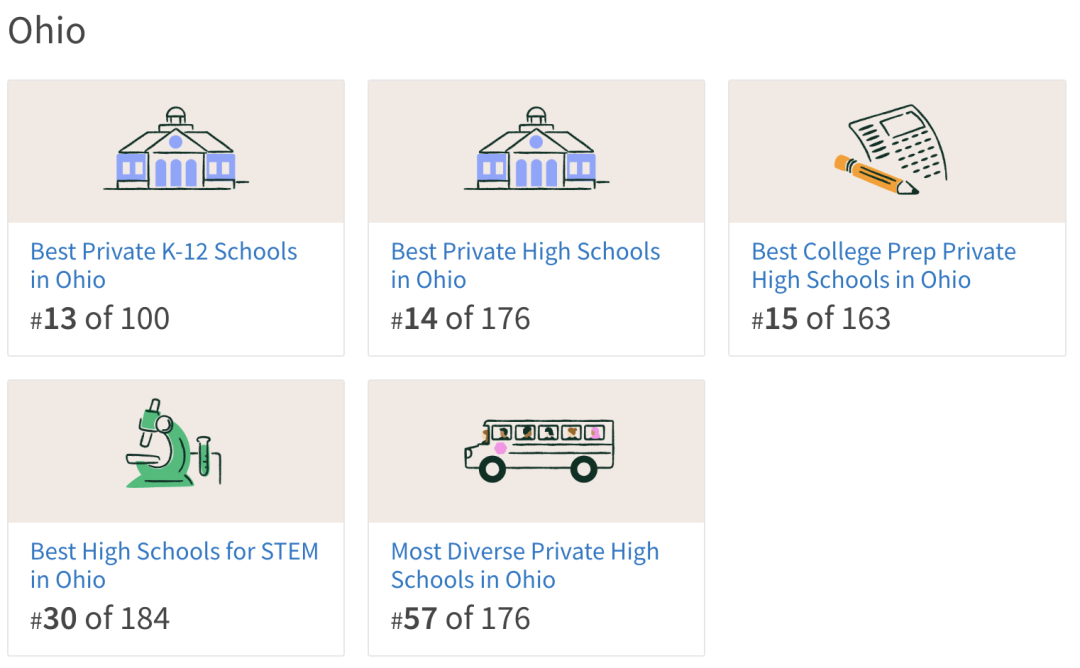Click the Ohio section heading
Viewport: 1080px width, 668px height.
click(47, 31)
